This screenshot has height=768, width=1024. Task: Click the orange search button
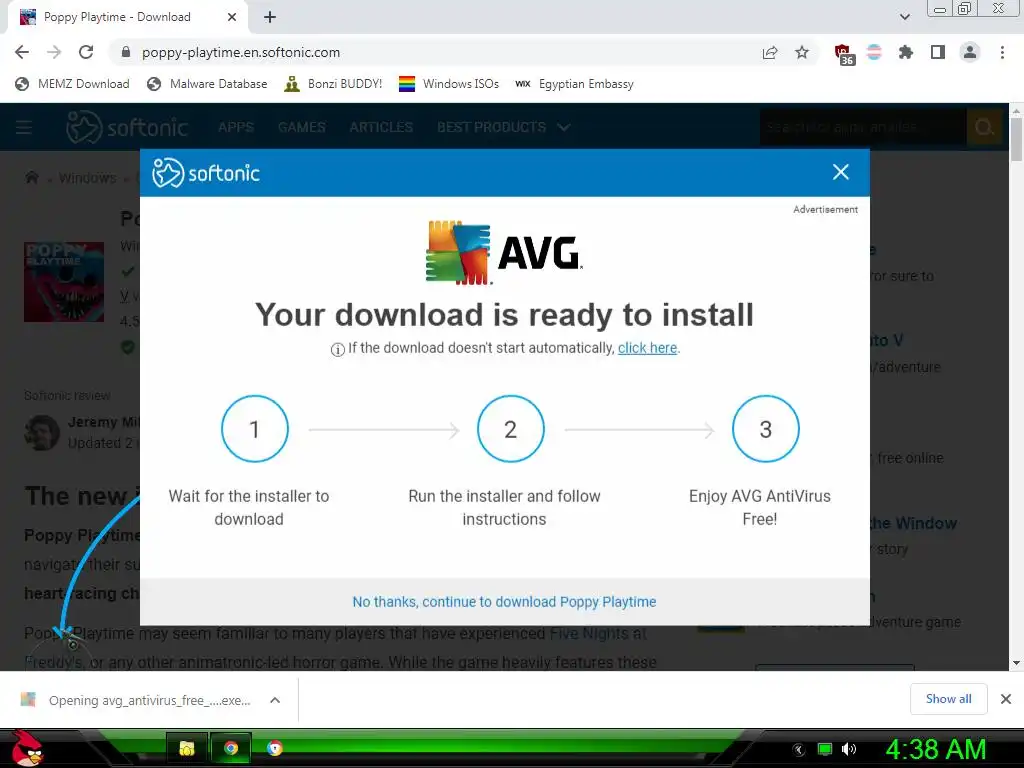984,127
